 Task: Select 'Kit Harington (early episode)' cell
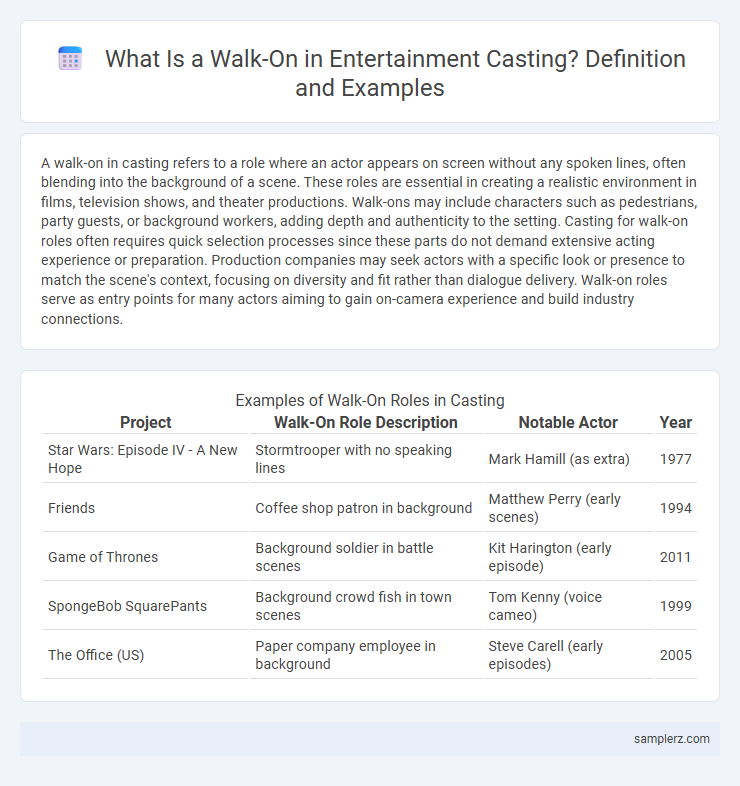[568, 557]
